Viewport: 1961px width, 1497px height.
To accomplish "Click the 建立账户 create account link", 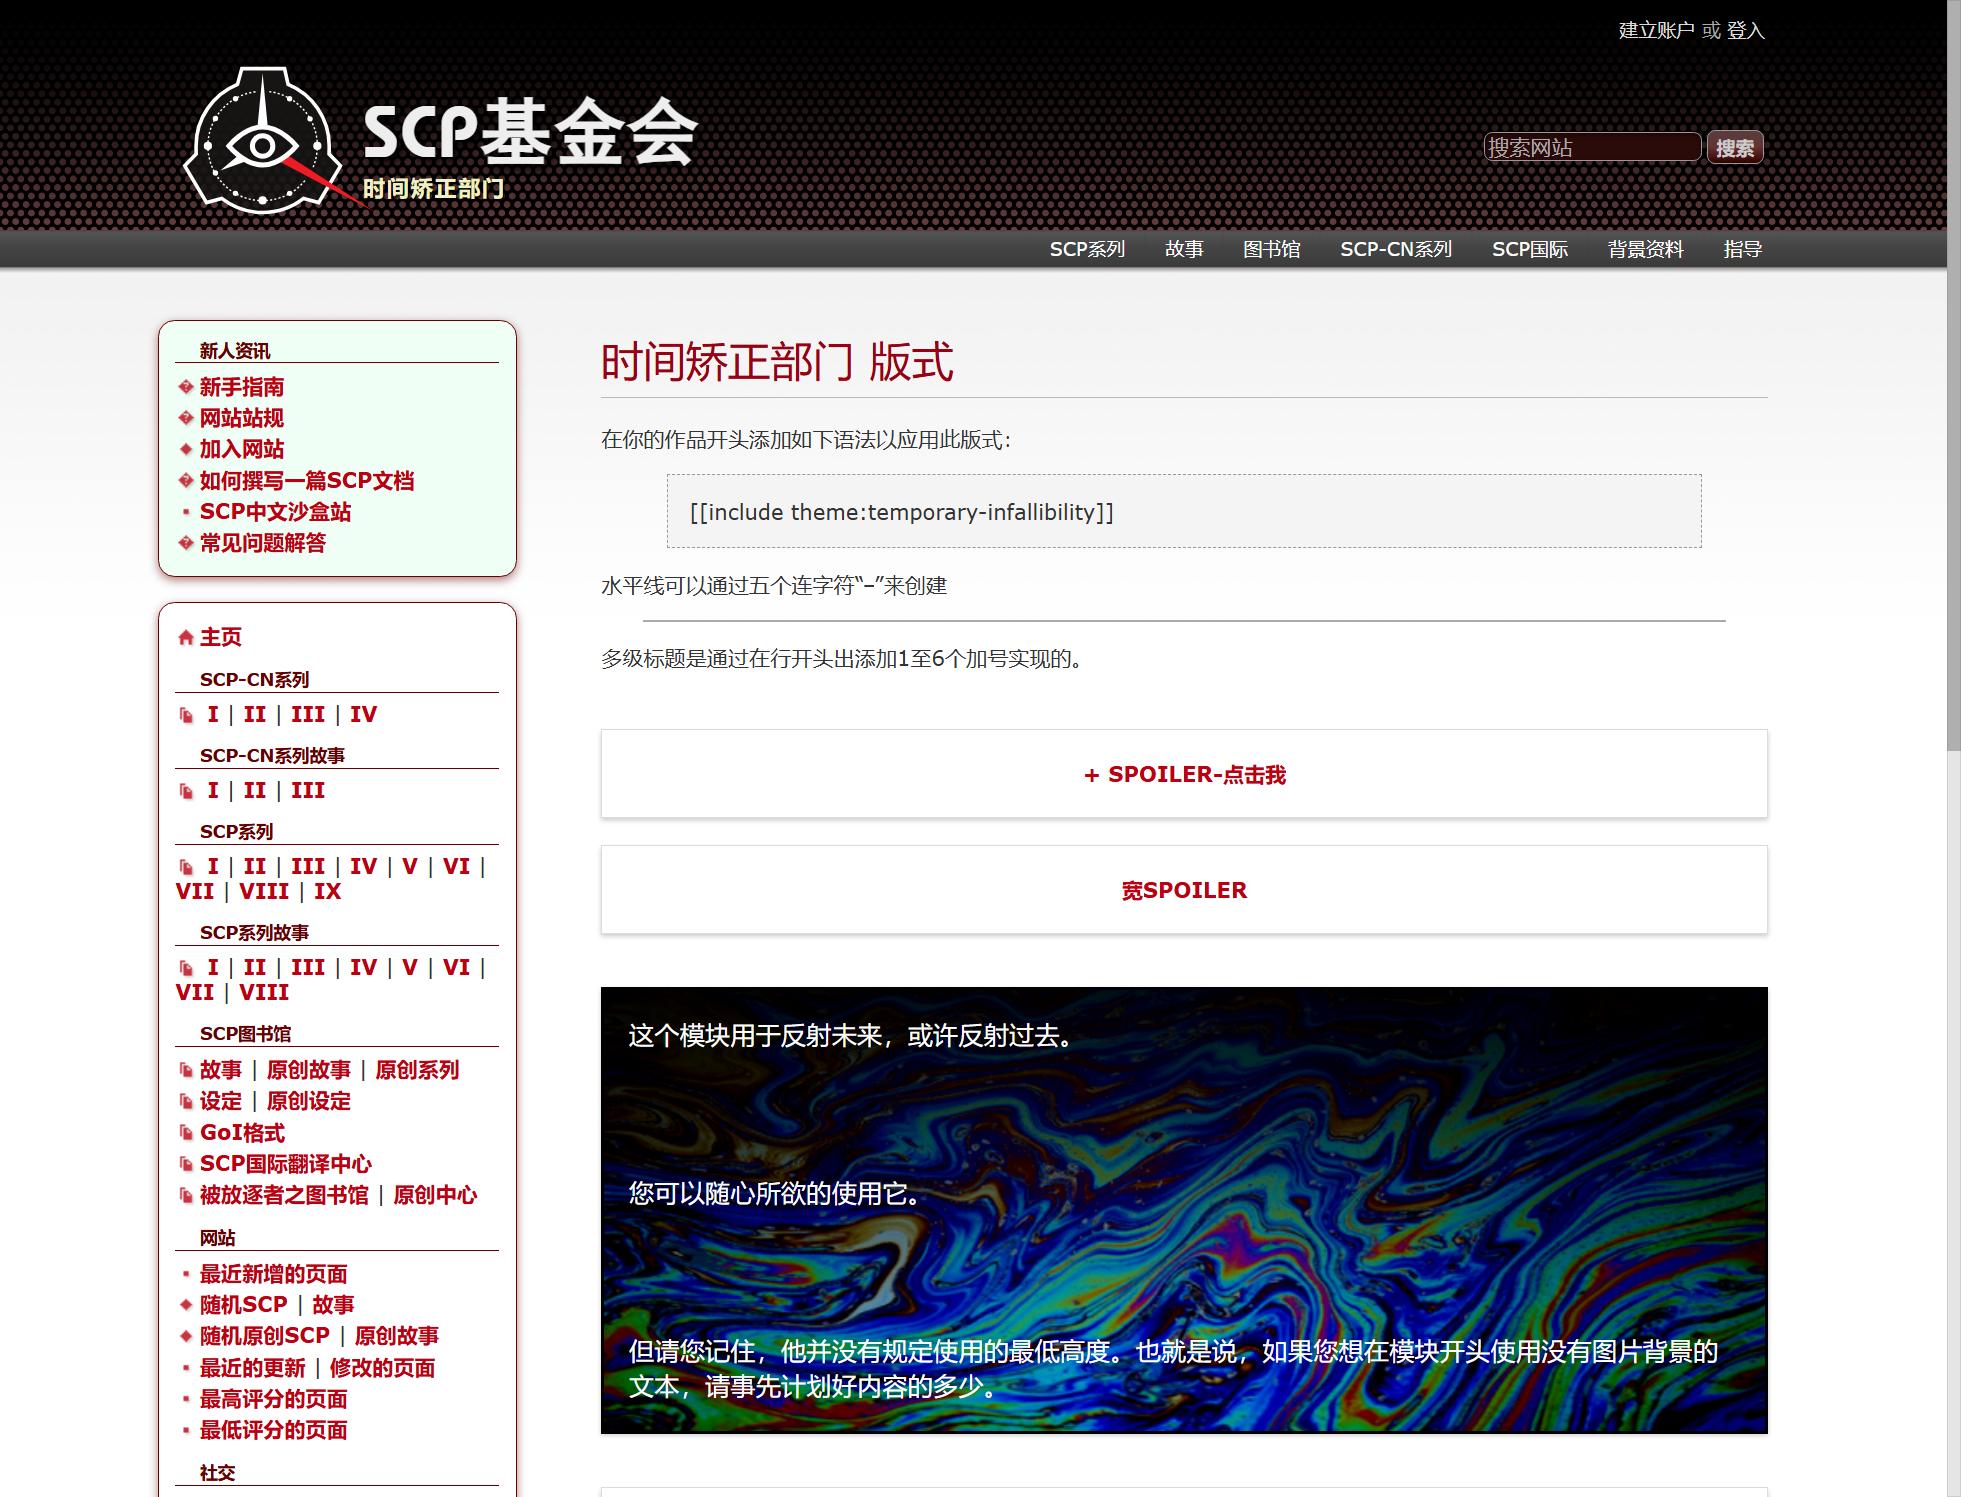I will click(1656, 30).
